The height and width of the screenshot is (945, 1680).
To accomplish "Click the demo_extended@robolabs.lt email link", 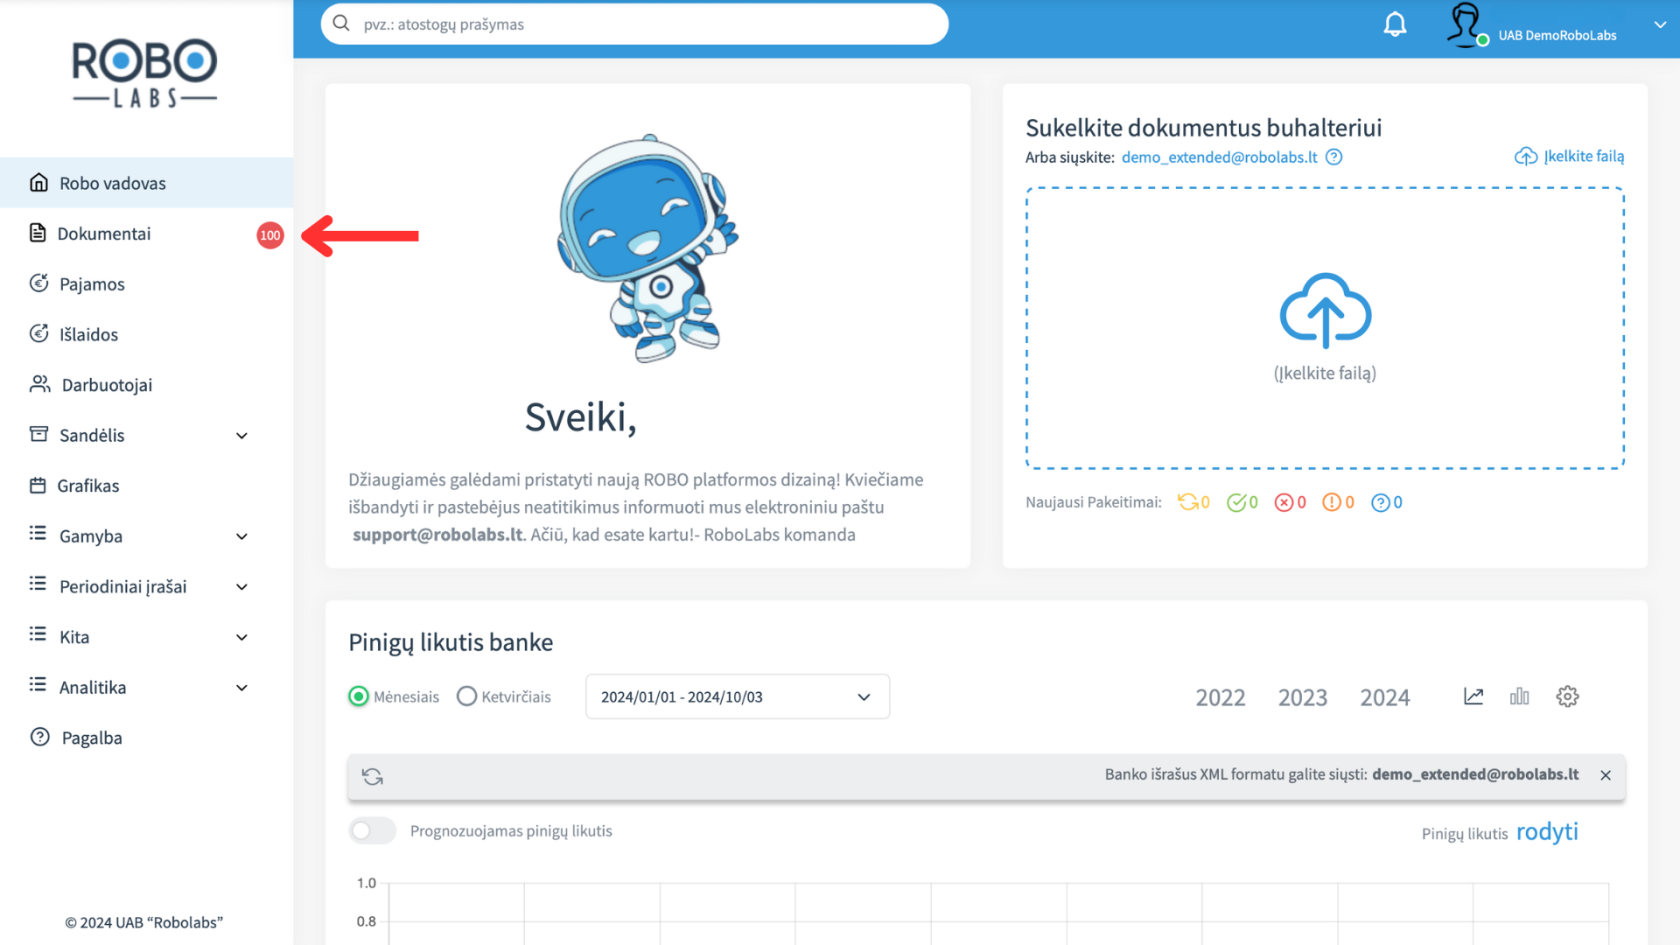I will [1219, 157].
